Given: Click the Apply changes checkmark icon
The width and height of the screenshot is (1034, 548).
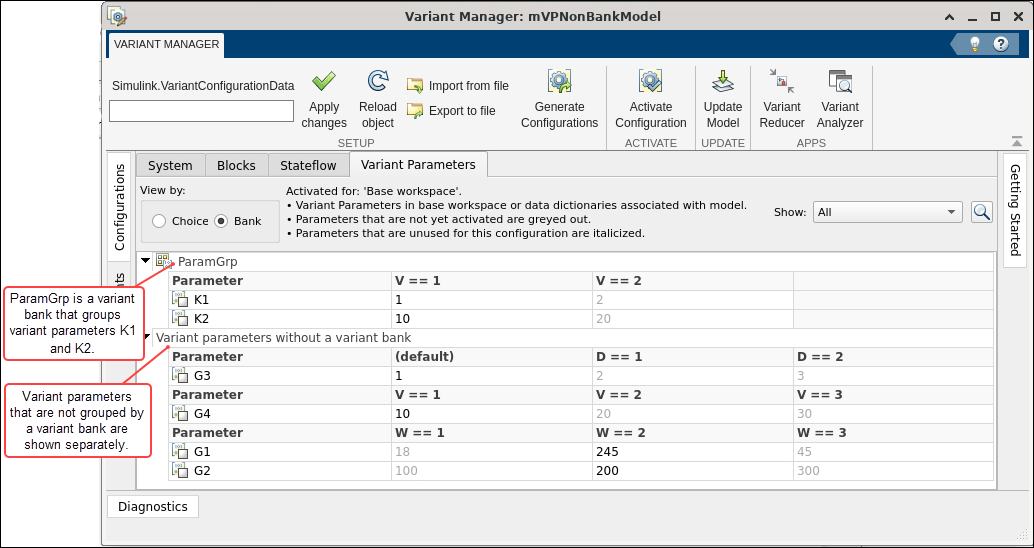Looking at the screenshot, I should [323, 82].
